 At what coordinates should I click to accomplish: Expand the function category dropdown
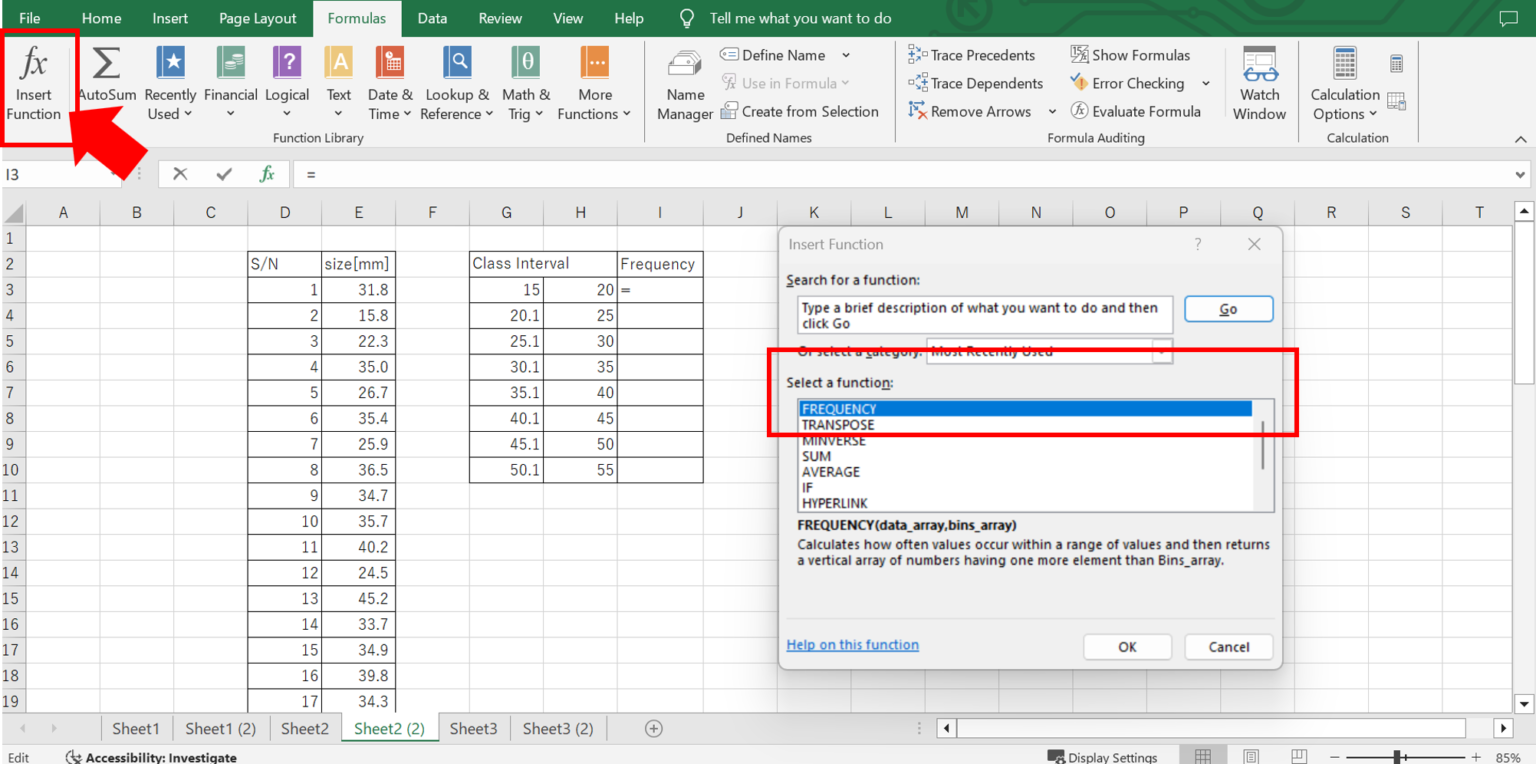(x=1161, y=351)
